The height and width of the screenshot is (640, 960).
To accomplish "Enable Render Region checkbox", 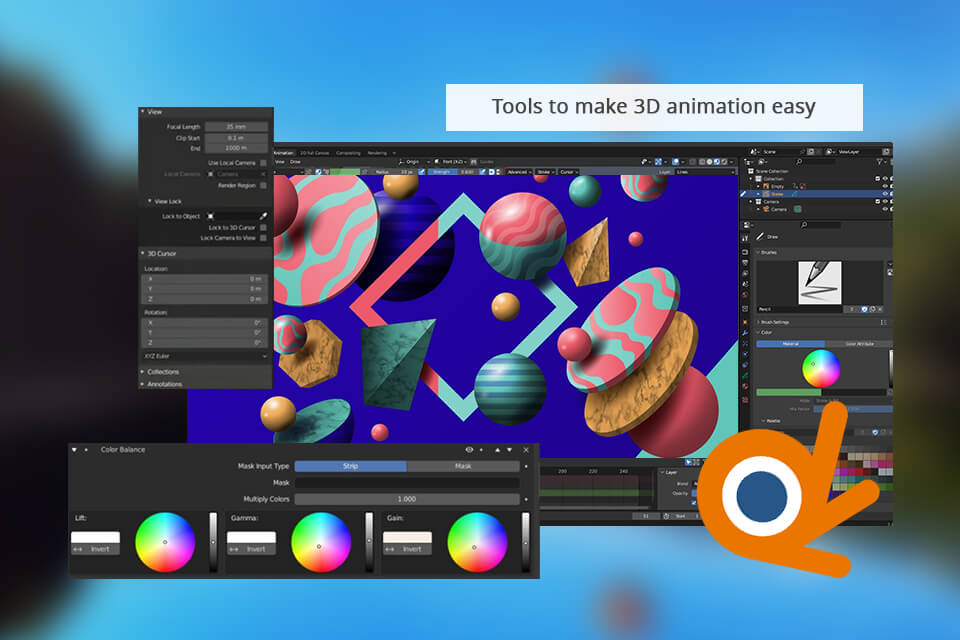I will point(263,185).
